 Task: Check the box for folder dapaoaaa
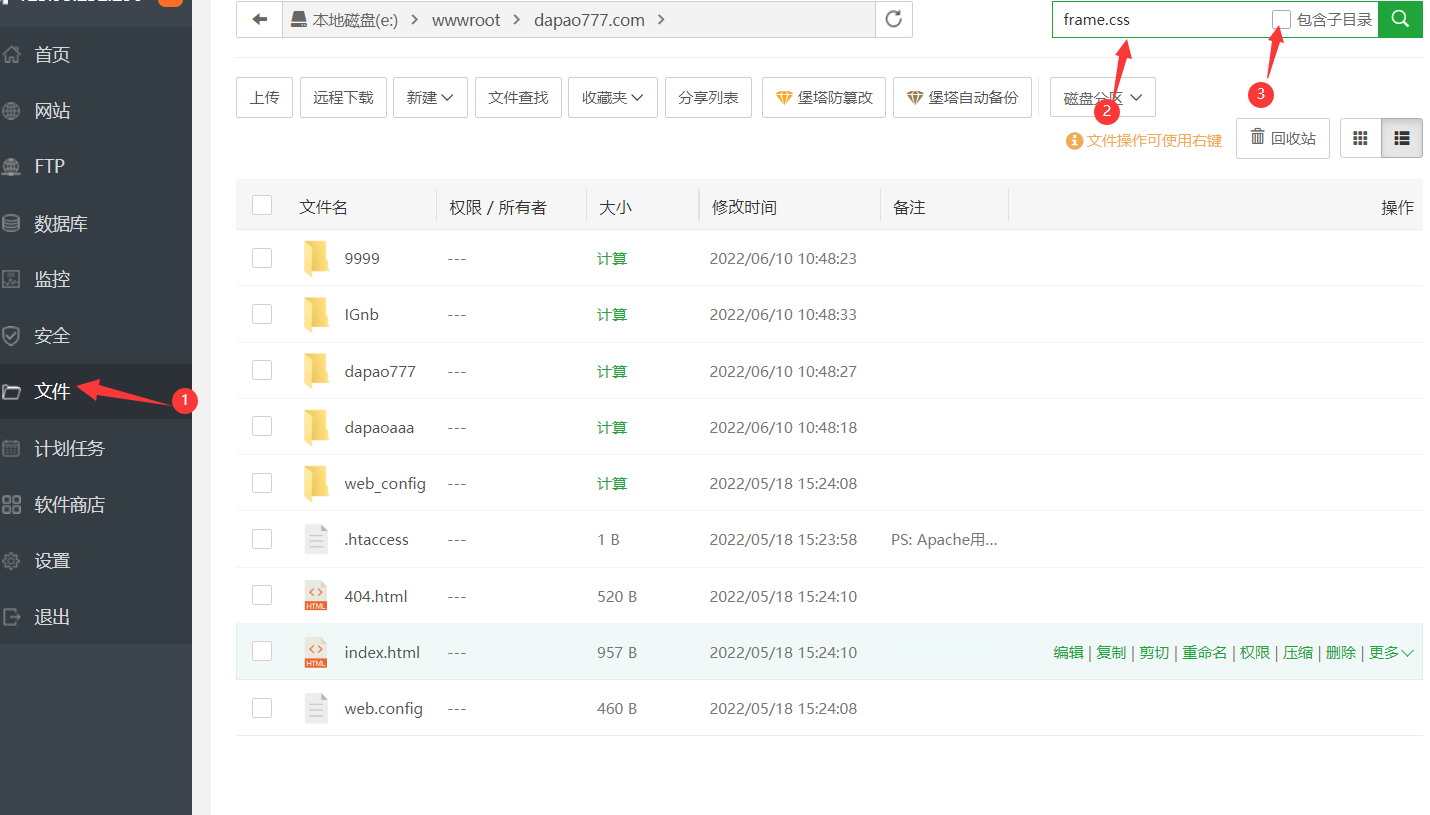[x=262, y=426]
